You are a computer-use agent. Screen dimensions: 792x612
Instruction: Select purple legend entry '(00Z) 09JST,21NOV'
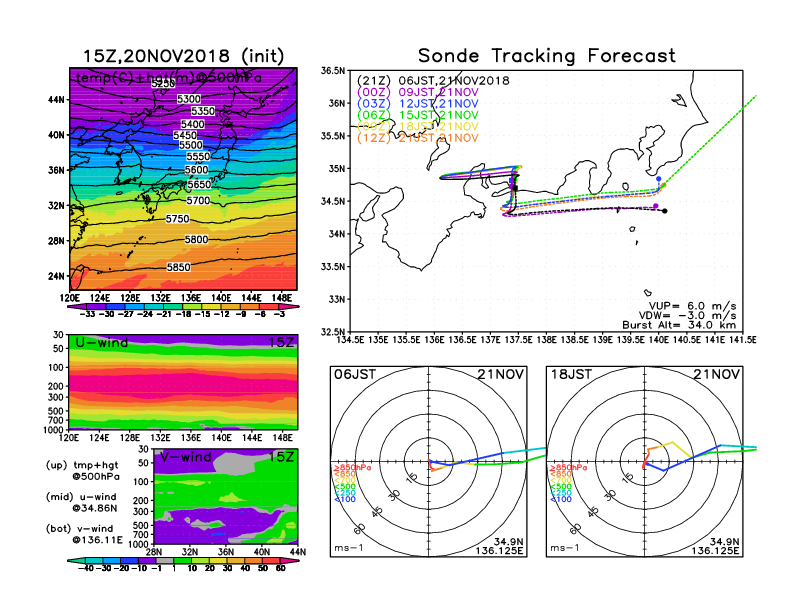point(418,92)
